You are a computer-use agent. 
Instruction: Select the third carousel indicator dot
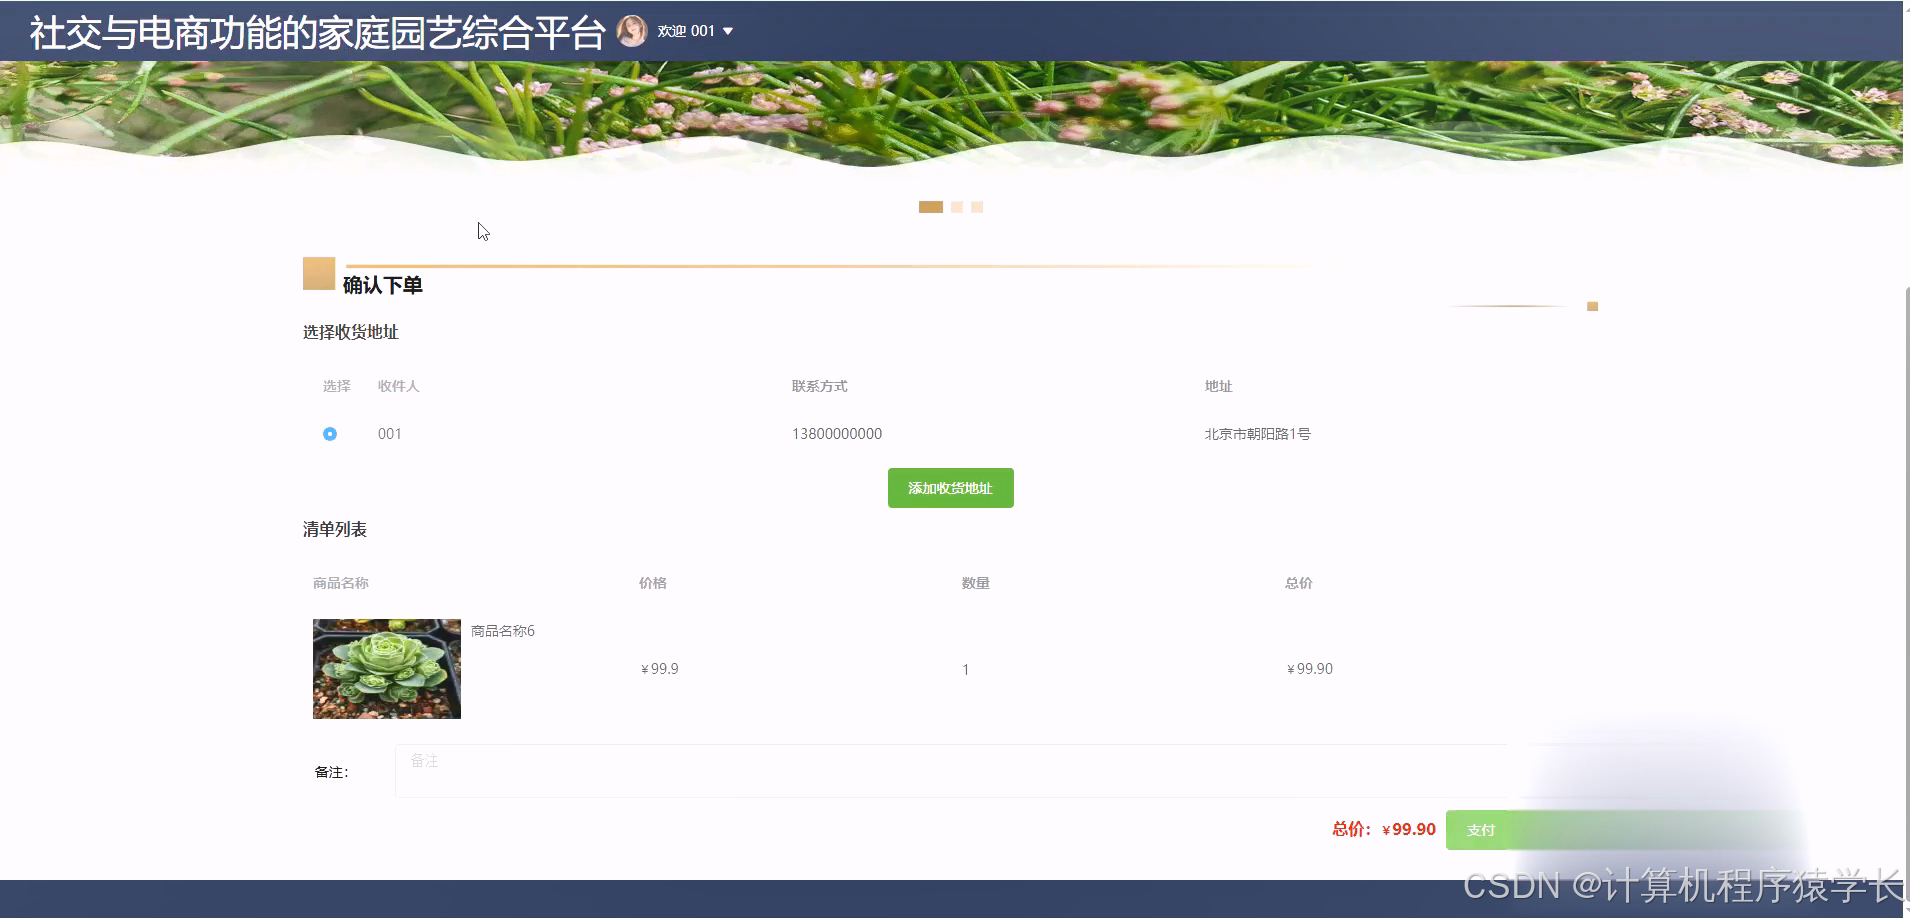[976, 207]
